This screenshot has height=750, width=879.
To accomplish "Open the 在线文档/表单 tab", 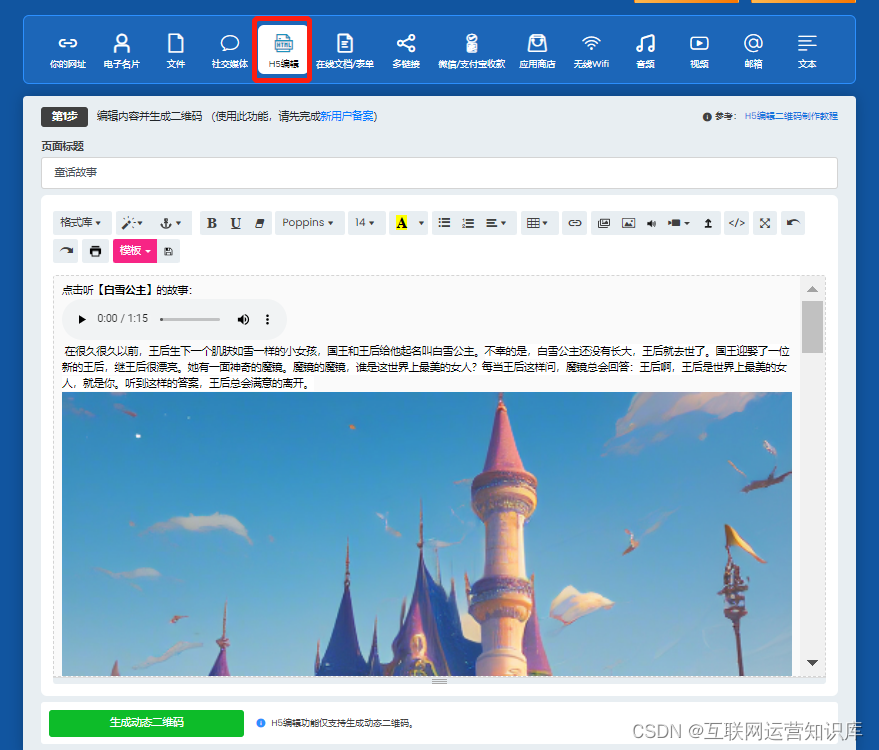I will pos(344,50).
